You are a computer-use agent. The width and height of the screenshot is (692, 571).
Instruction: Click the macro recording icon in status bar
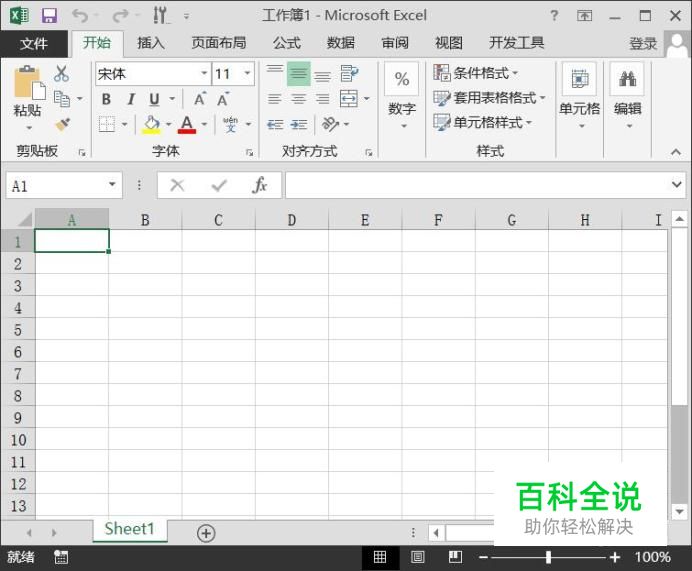tap(61, 557)
